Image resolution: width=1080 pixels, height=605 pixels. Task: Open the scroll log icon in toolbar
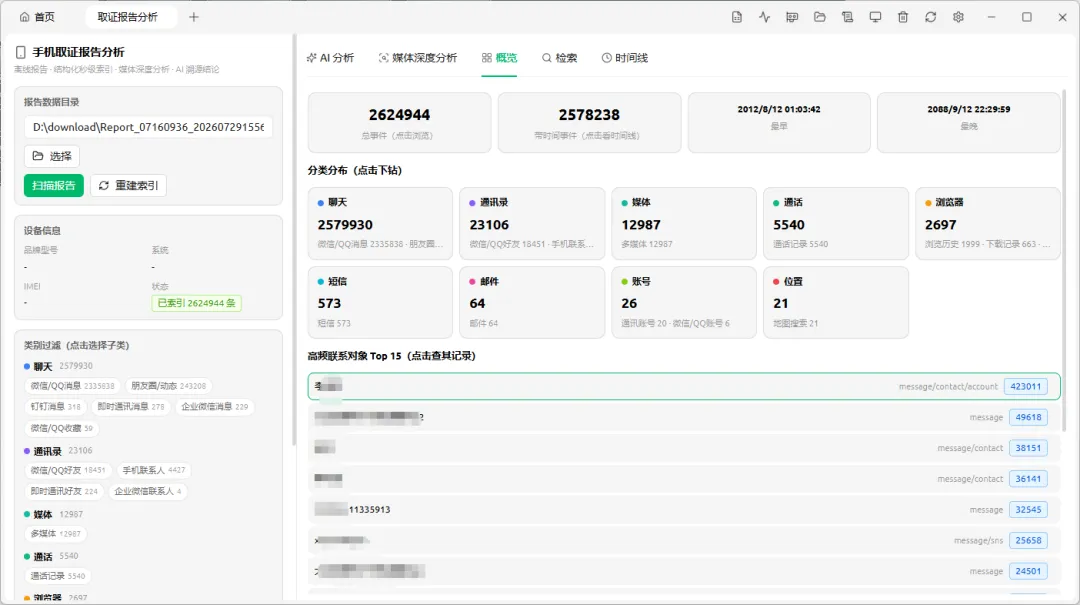847,17
